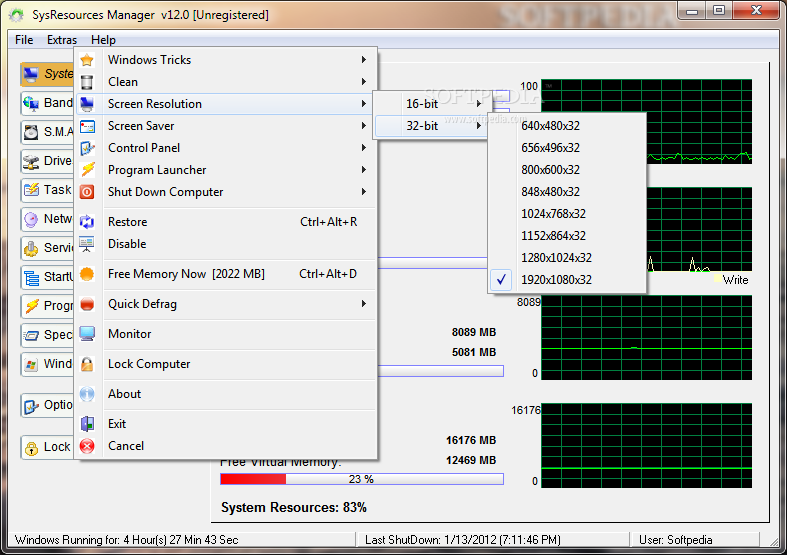Click the blue Monitor screen icon
The width and height of the screenshot is (787, 555).
87,334
